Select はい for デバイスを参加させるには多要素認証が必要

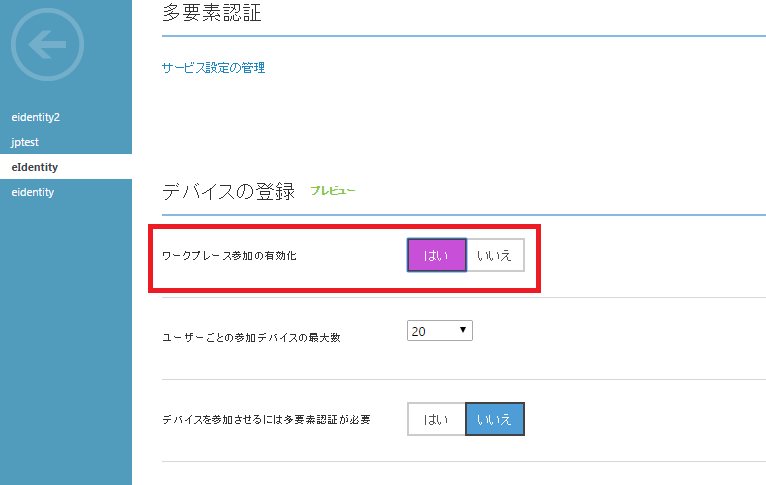[437, 419]
